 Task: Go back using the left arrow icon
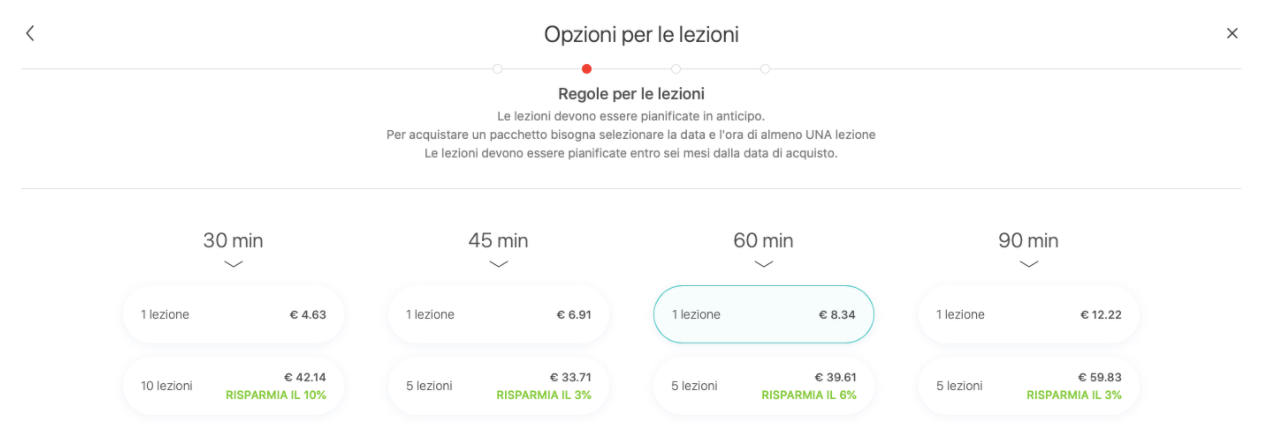click(30, 33)
